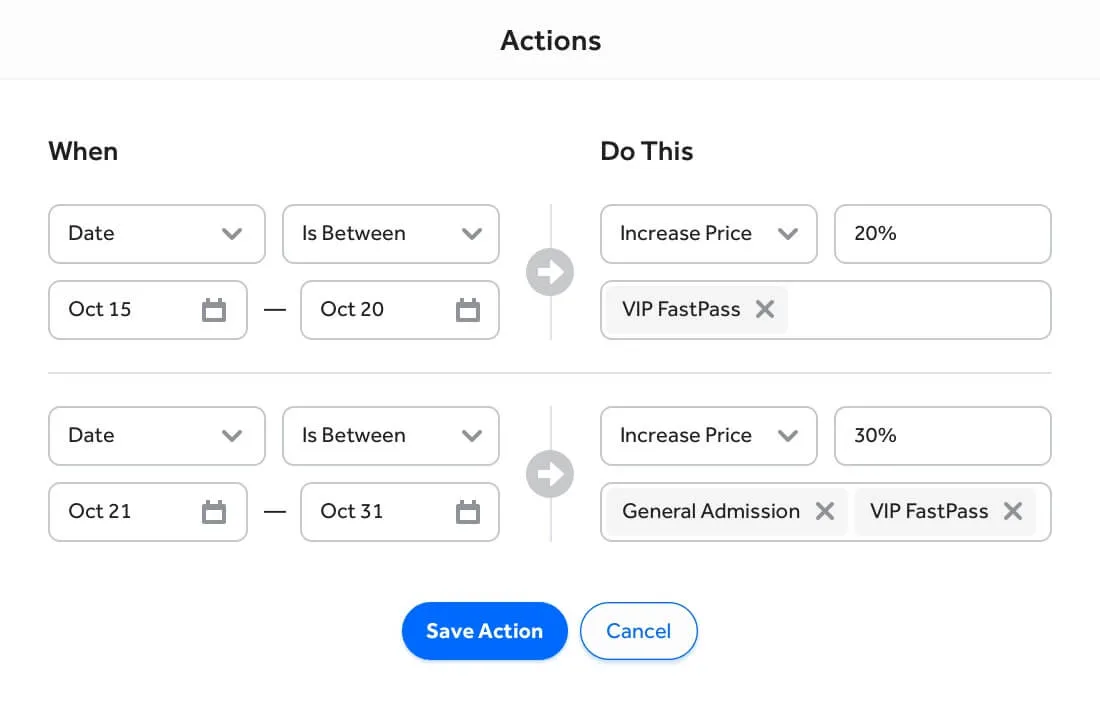Expand first rule's Is Between dropdown
The image size is (1100, 708).
[391, 234]
